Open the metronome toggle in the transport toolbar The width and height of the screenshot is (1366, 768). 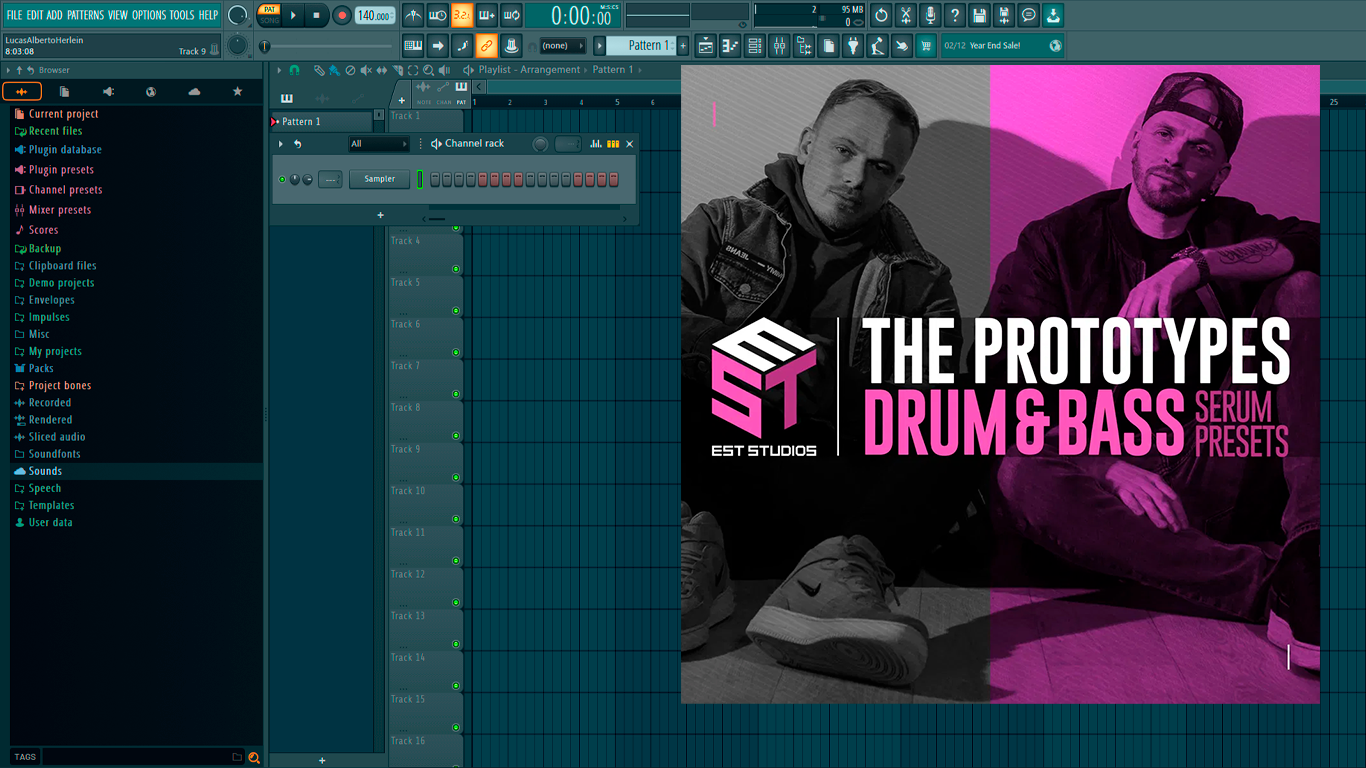pos(413,15)
